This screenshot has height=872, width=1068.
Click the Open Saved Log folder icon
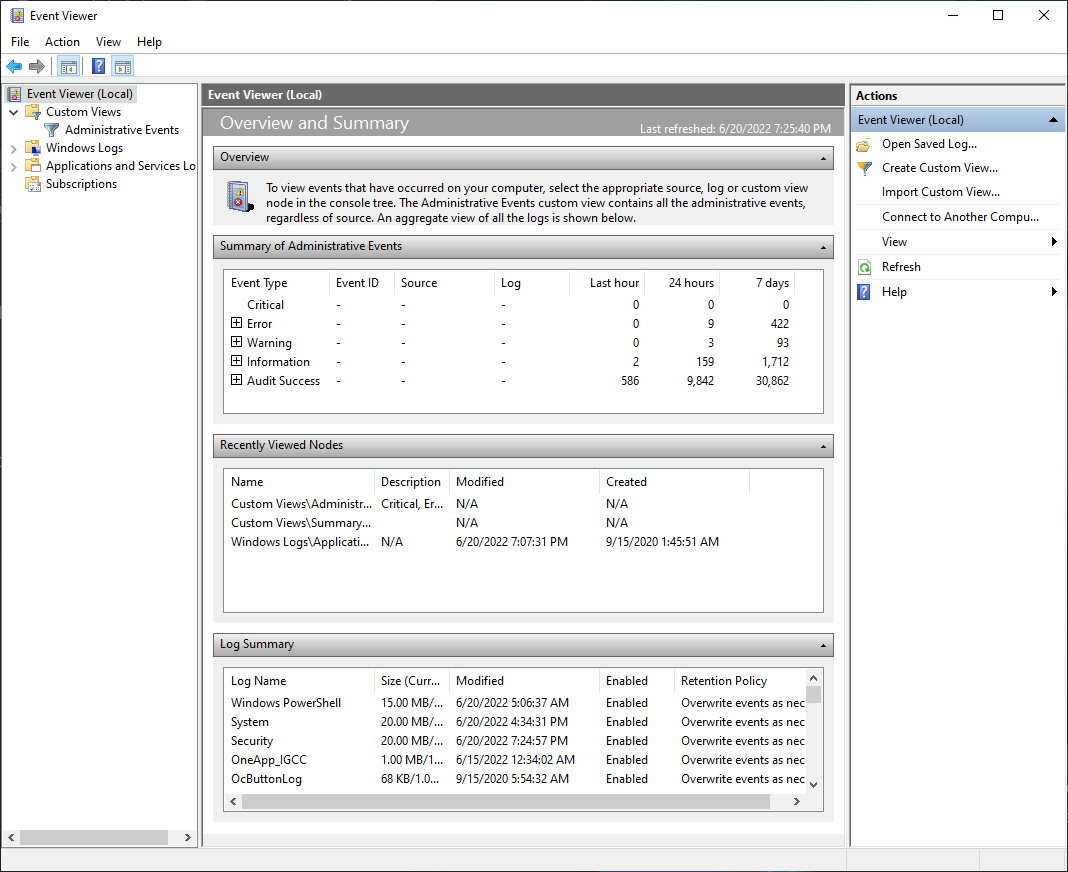[864, 144]
